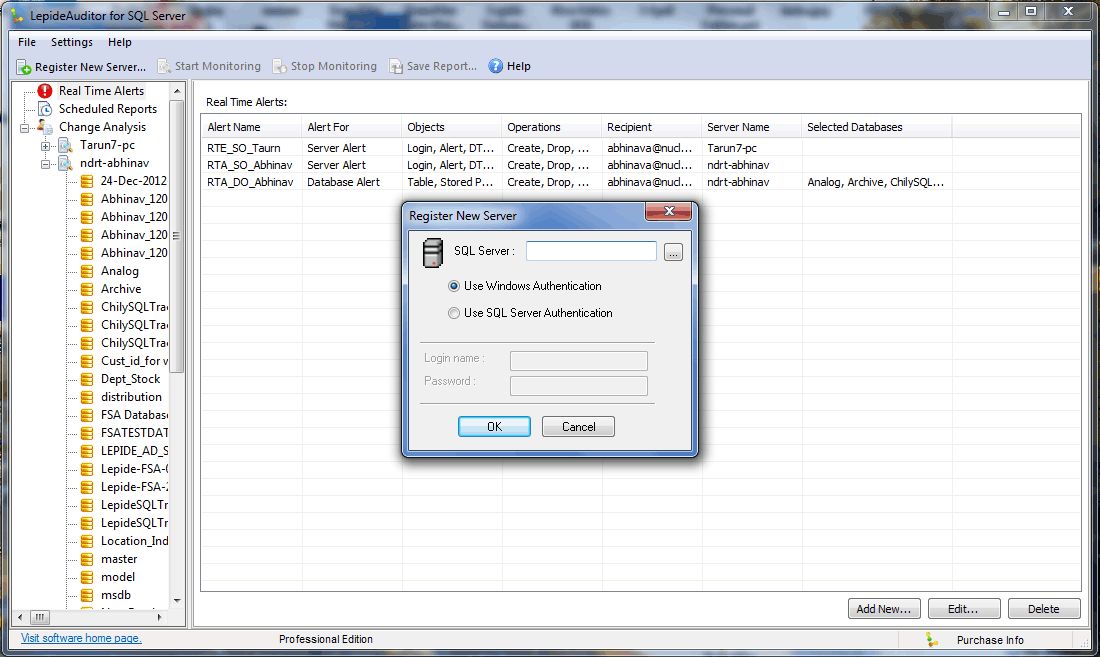Image resolution: width=1100 pixels, height=657 pixels.
Task: Open the Settings menu
Action: (72, 42)
